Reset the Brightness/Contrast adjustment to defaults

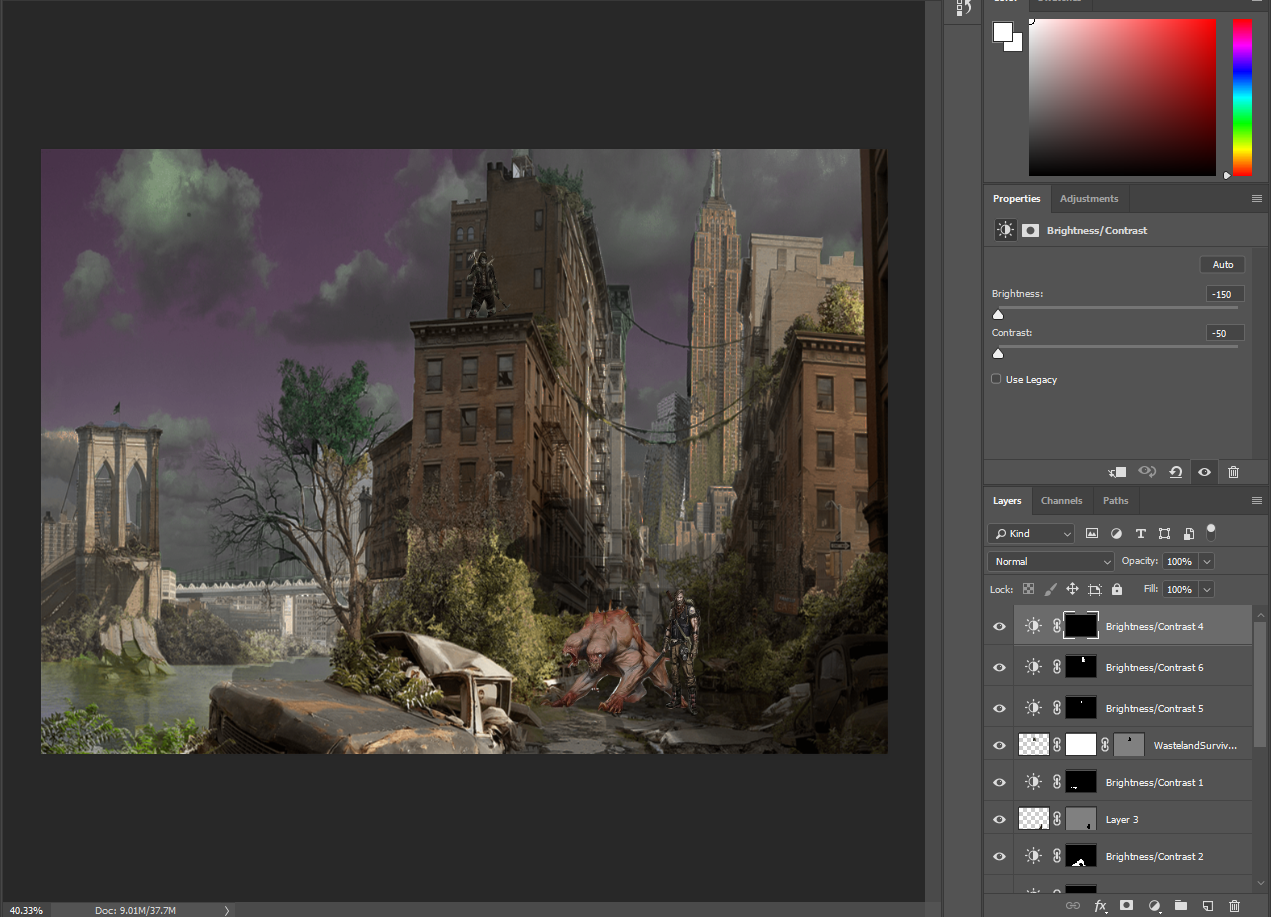(x=1176, y=471)
